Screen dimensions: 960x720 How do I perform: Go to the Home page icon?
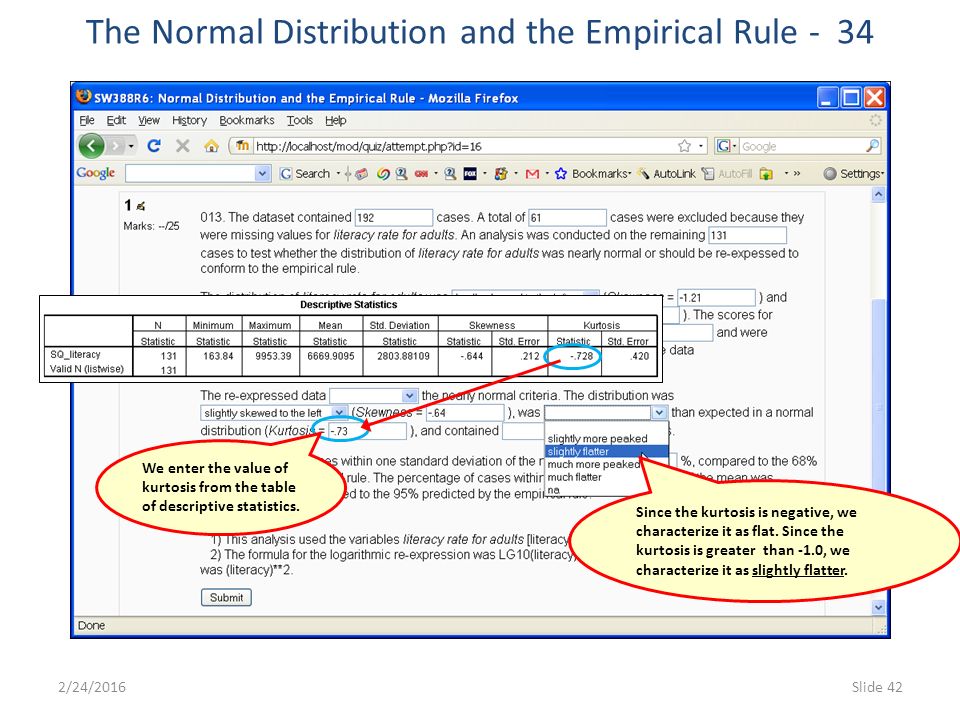[x=211, y=146]
